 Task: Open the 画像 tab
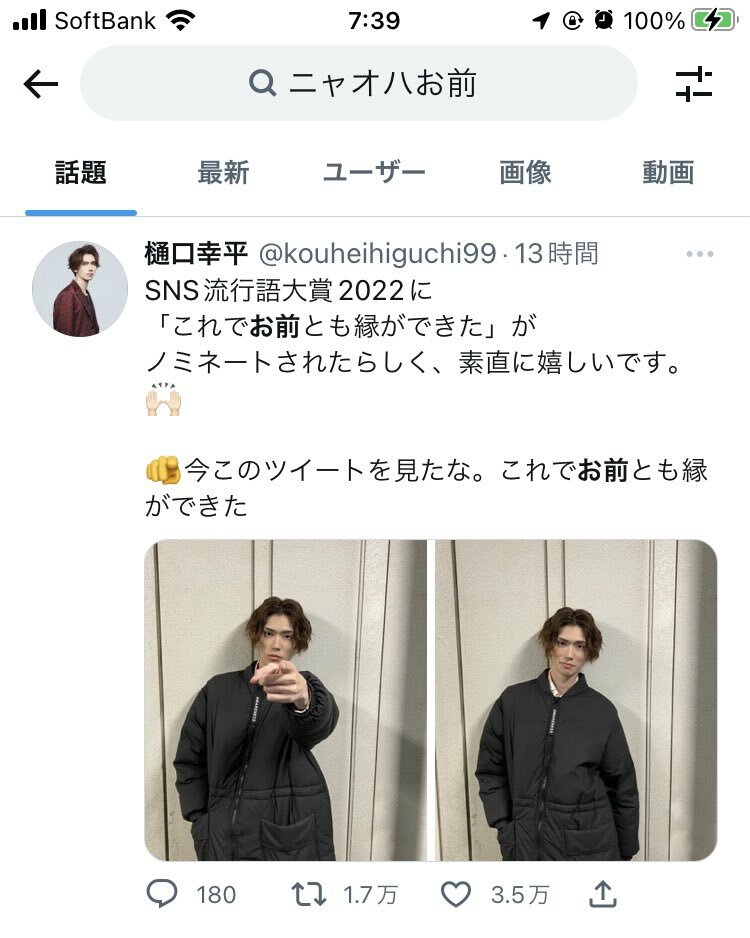[525, 173]
